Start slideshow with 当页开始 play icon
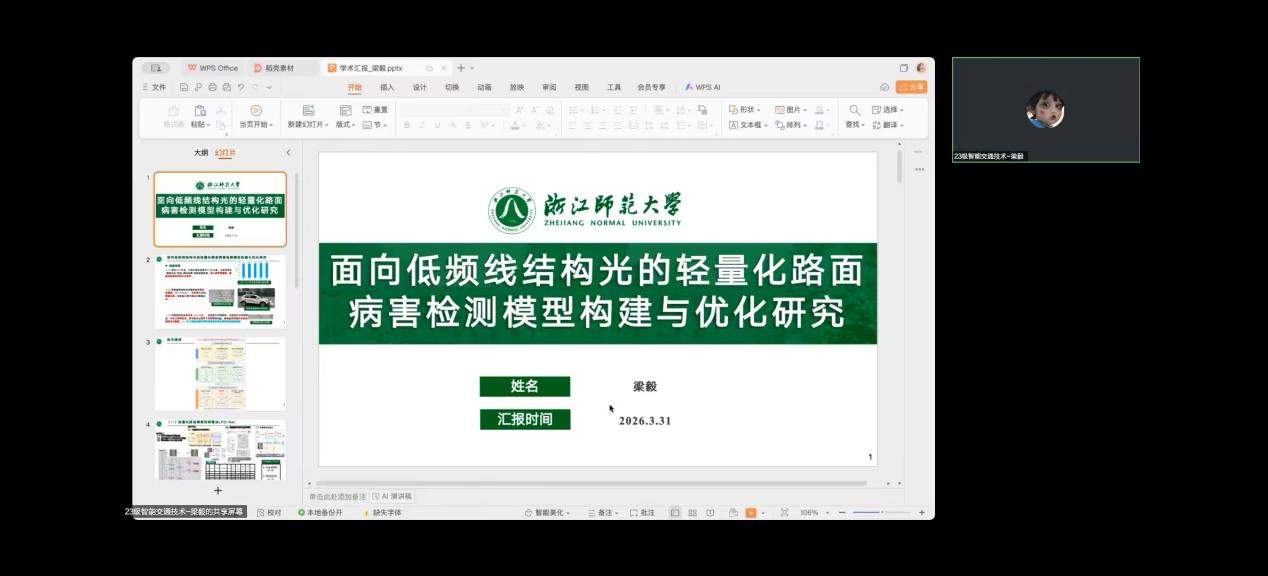 pyautogui.click(x=256, y=110)
